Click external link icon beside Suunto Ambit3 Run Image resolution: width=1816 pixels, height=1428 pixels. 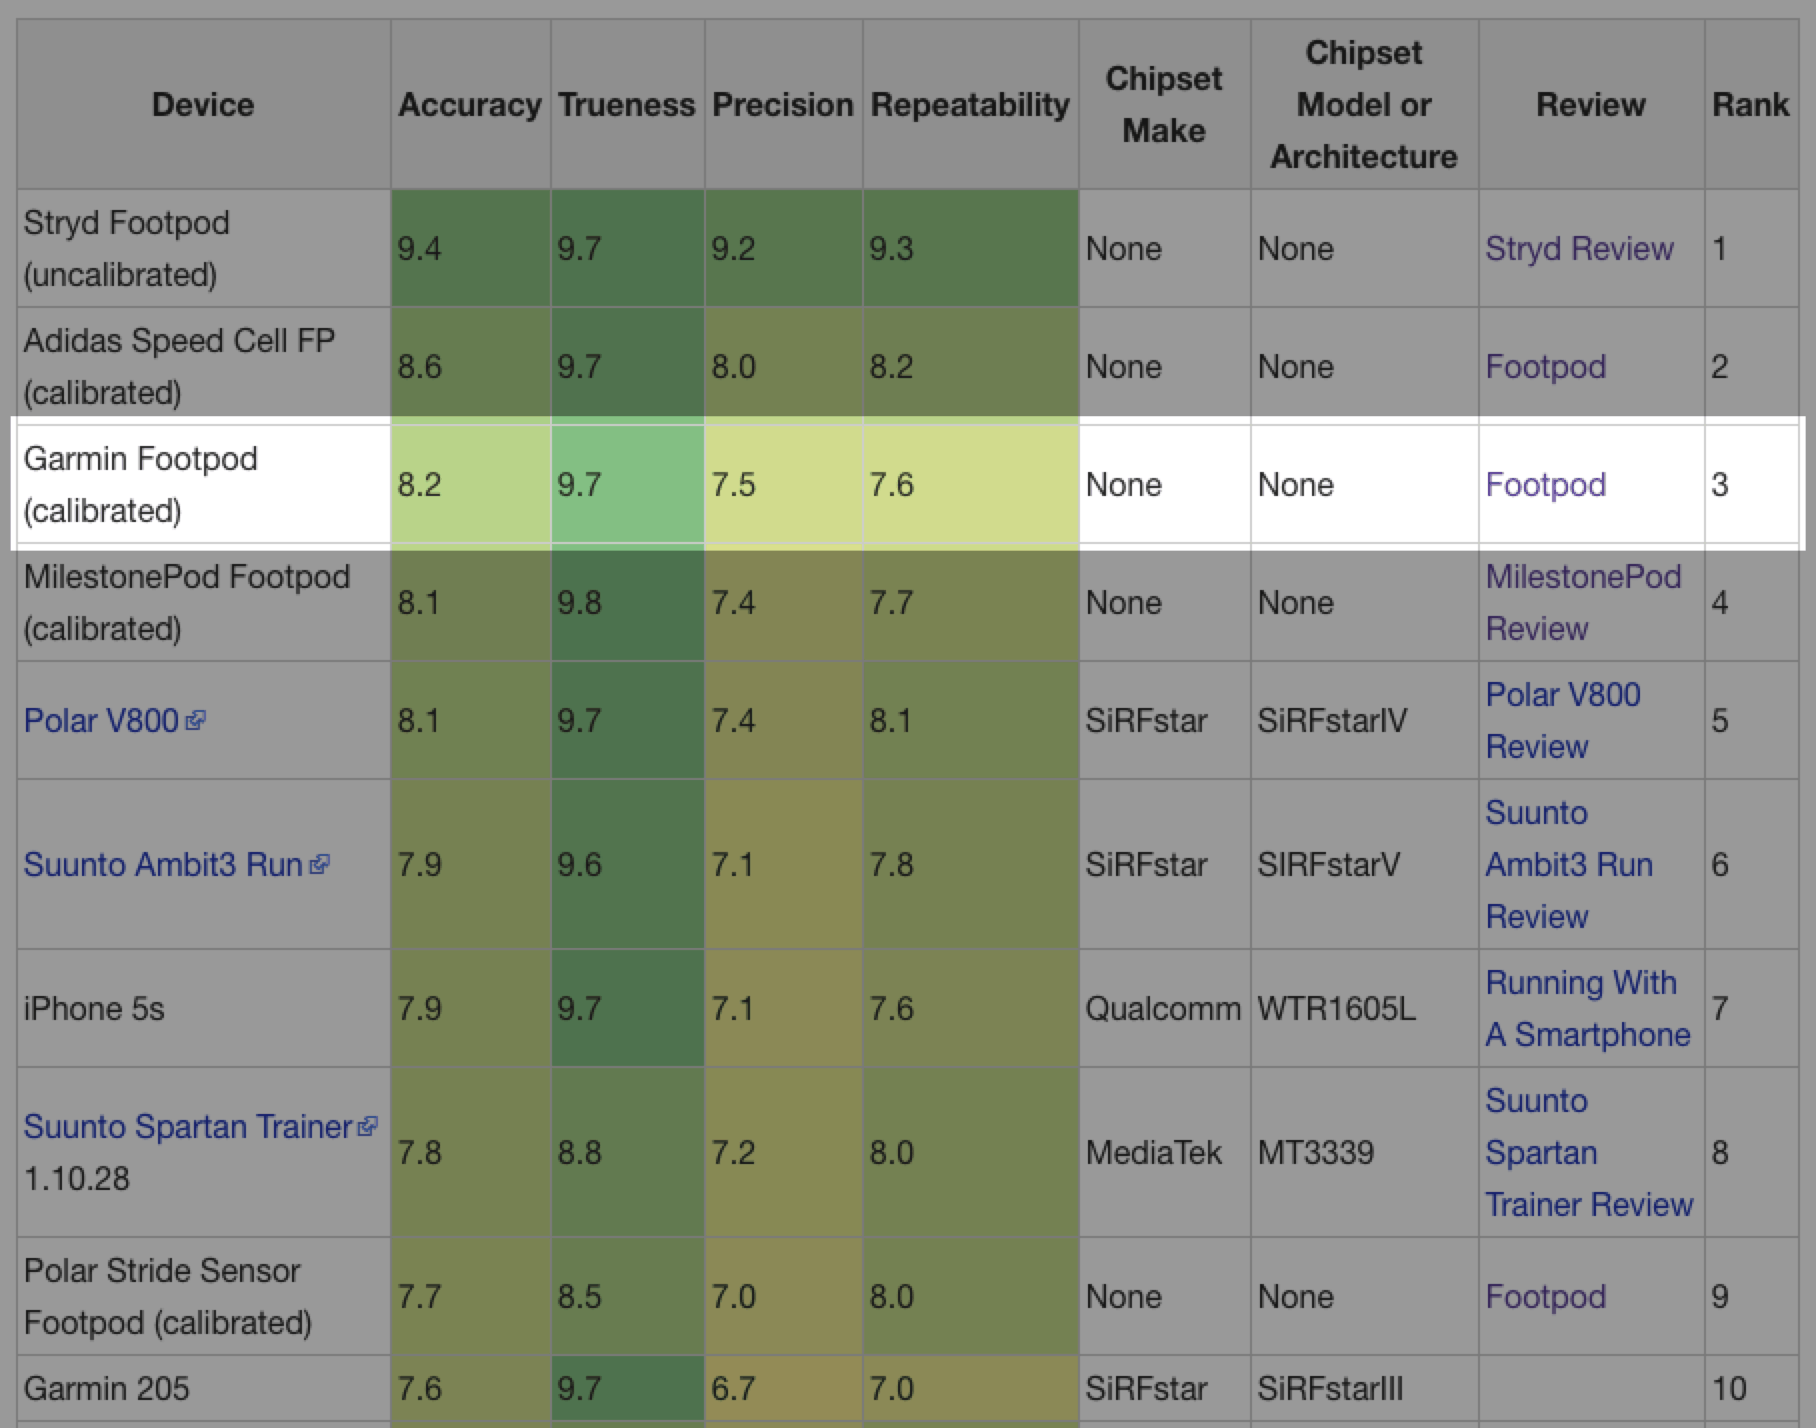(x=319, y=864)
